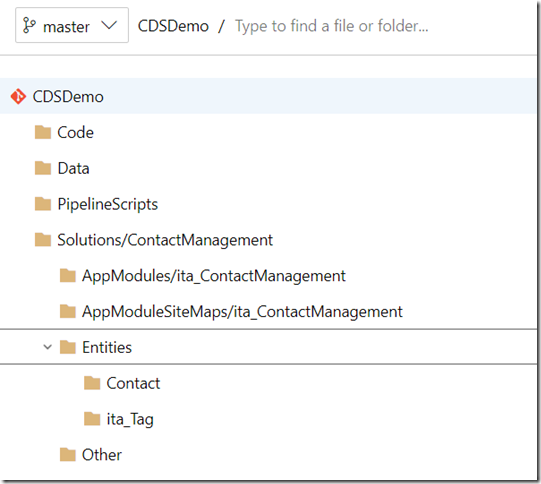
Task: Click the PipelineScripts folder icon
Action: (x=43, y=204)
